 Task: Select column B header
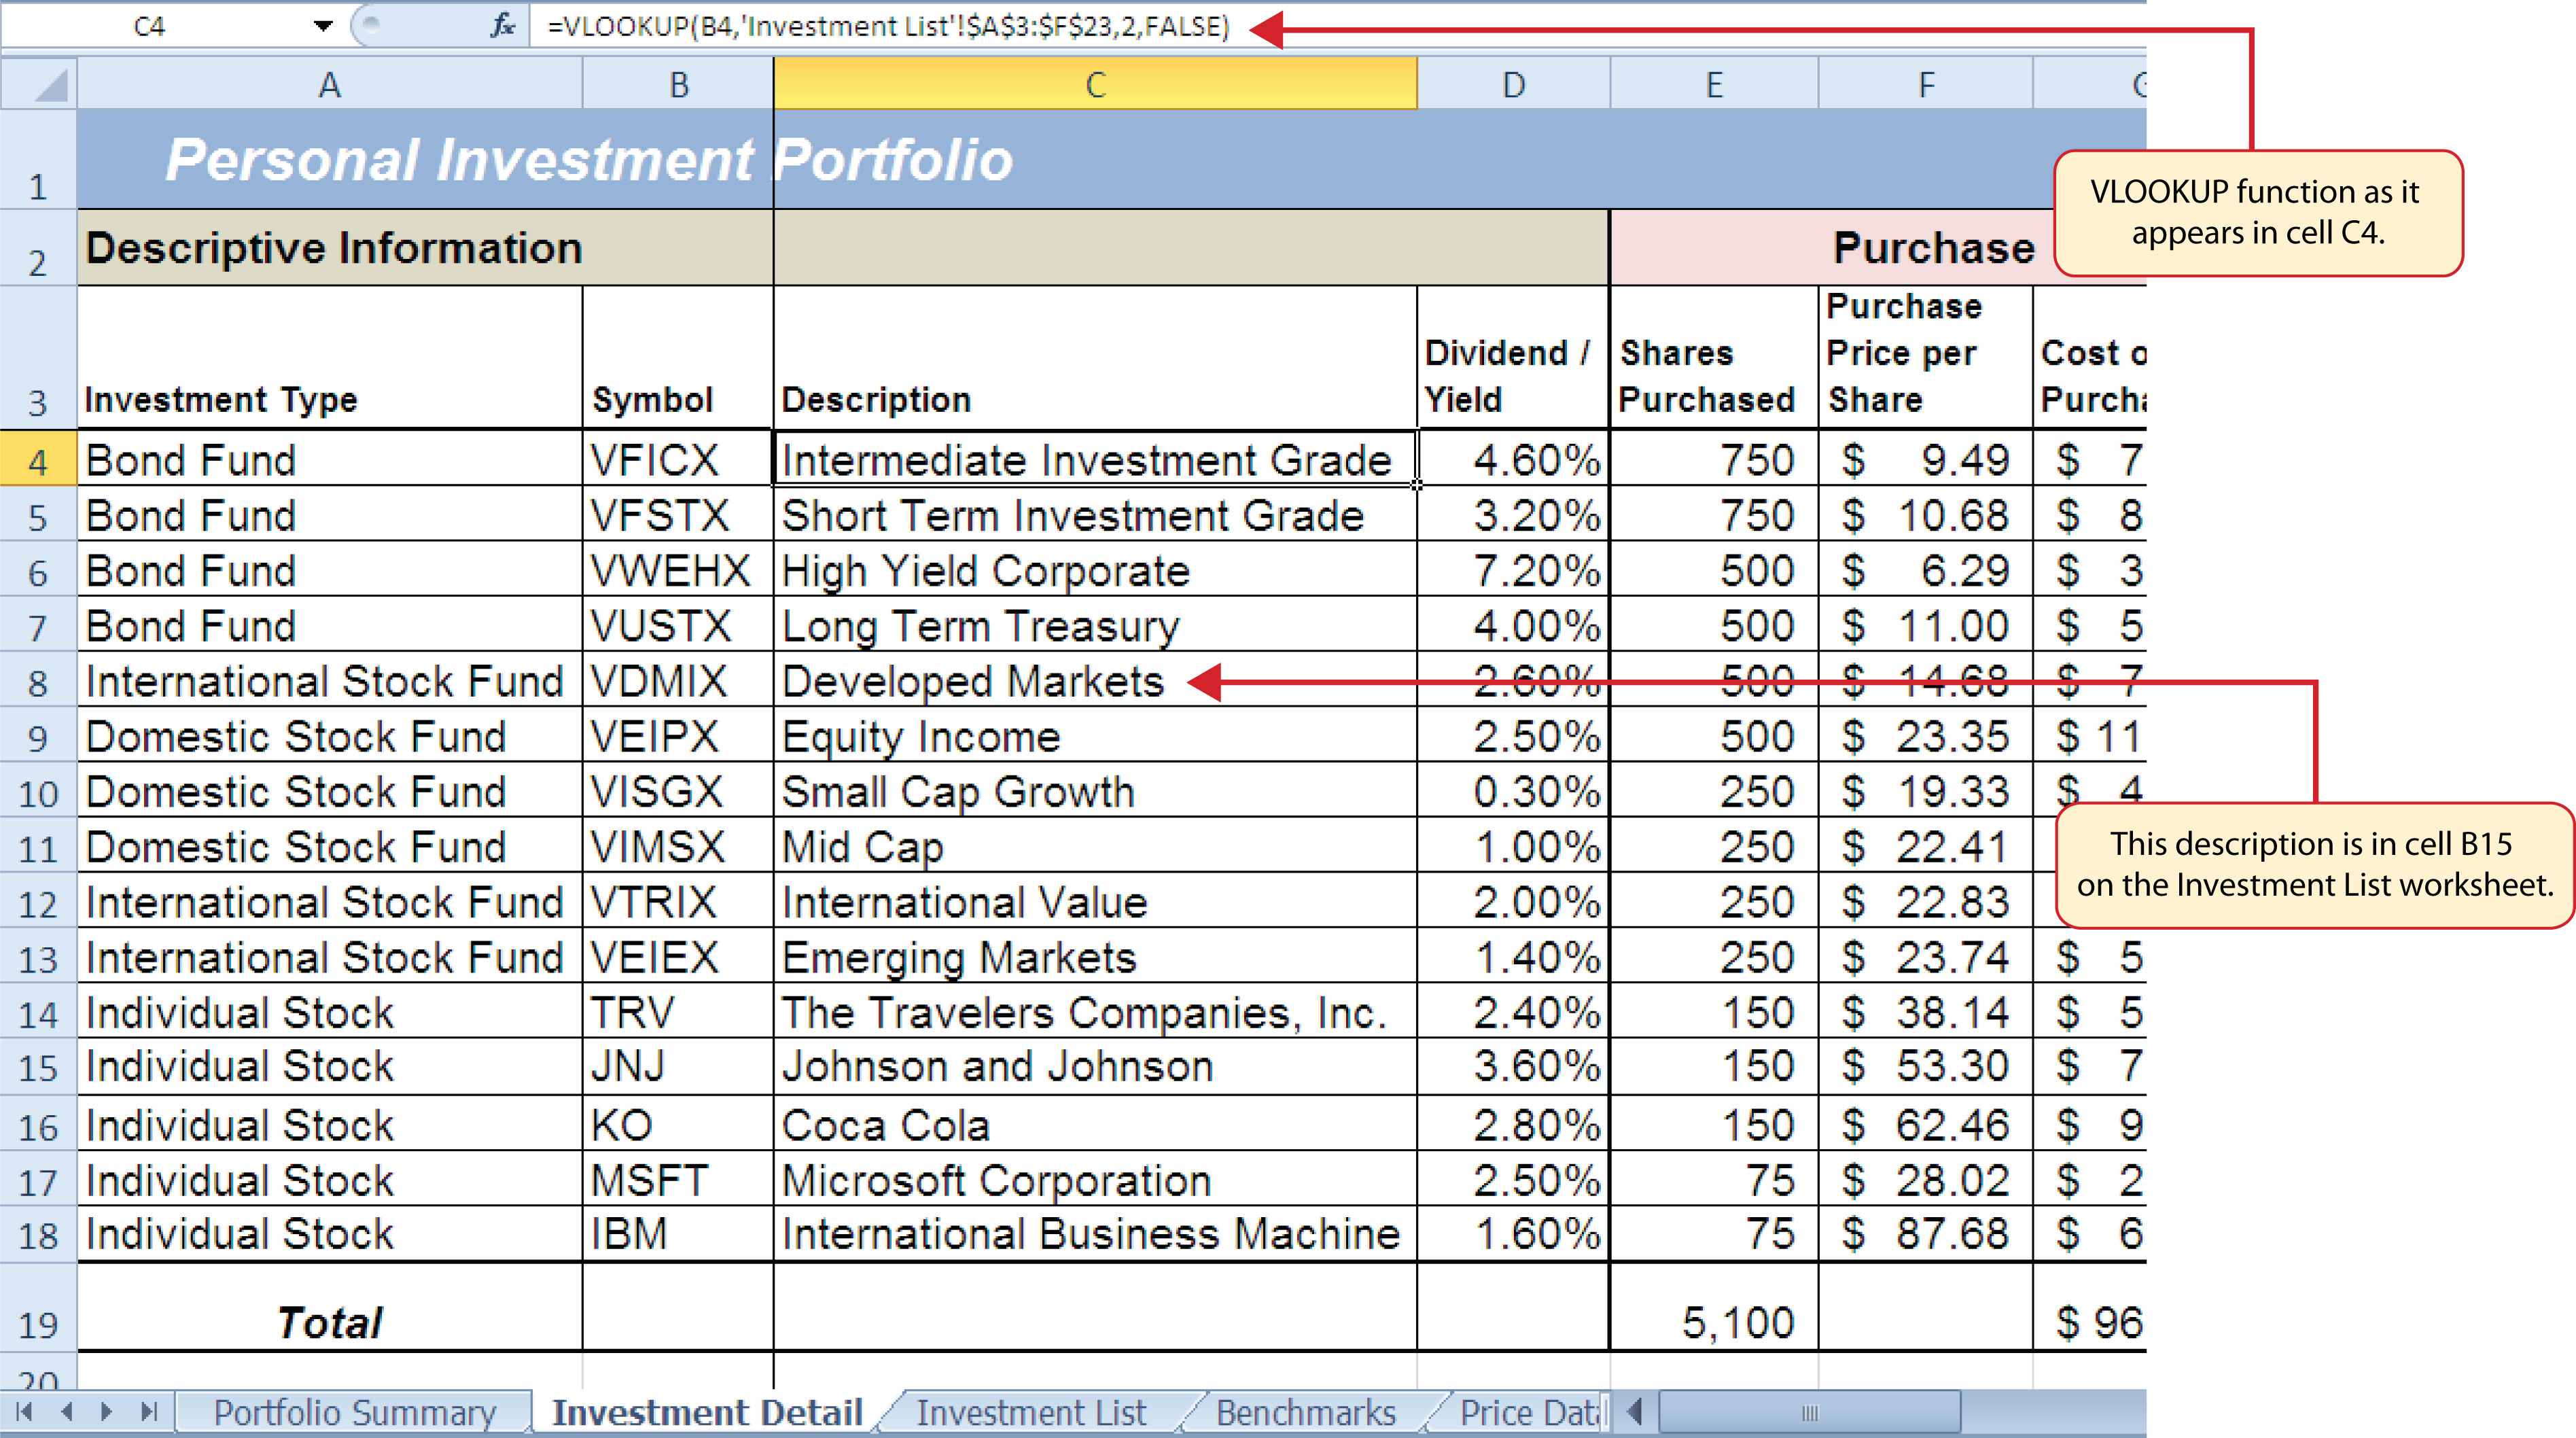point(678,84)
